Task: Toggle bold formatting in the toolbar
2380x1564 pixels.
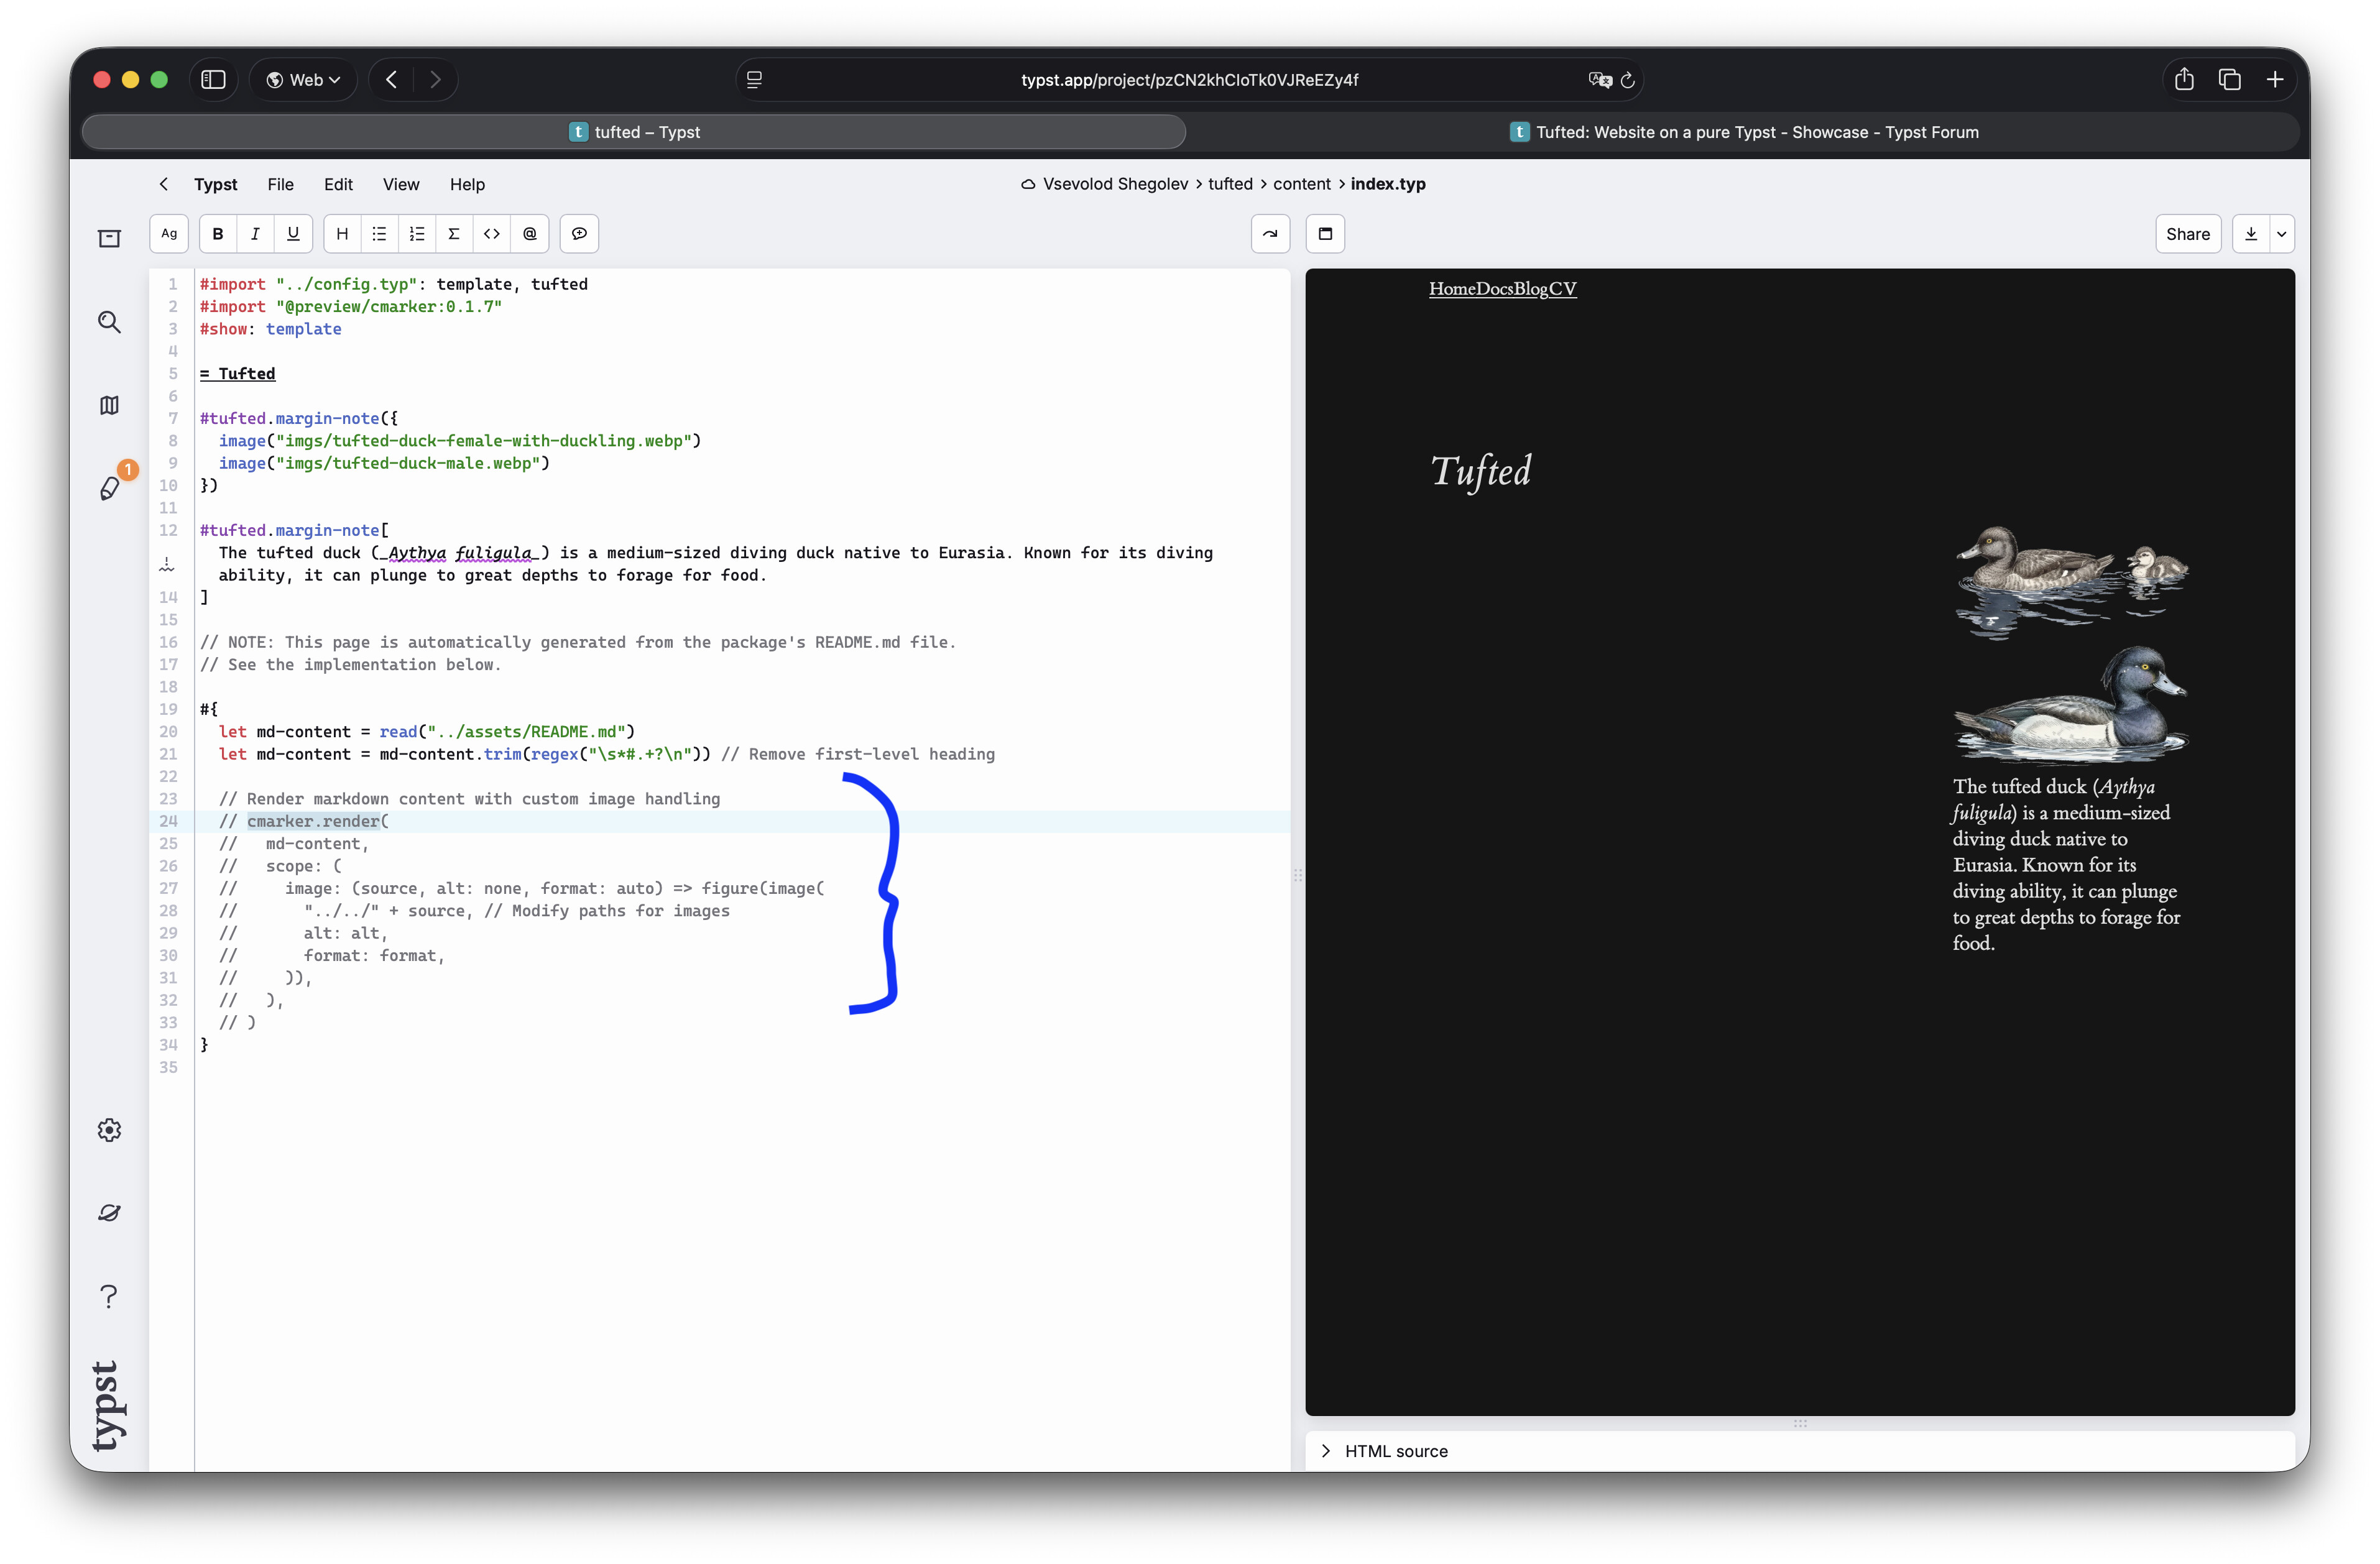Action: tap(217, 234)
